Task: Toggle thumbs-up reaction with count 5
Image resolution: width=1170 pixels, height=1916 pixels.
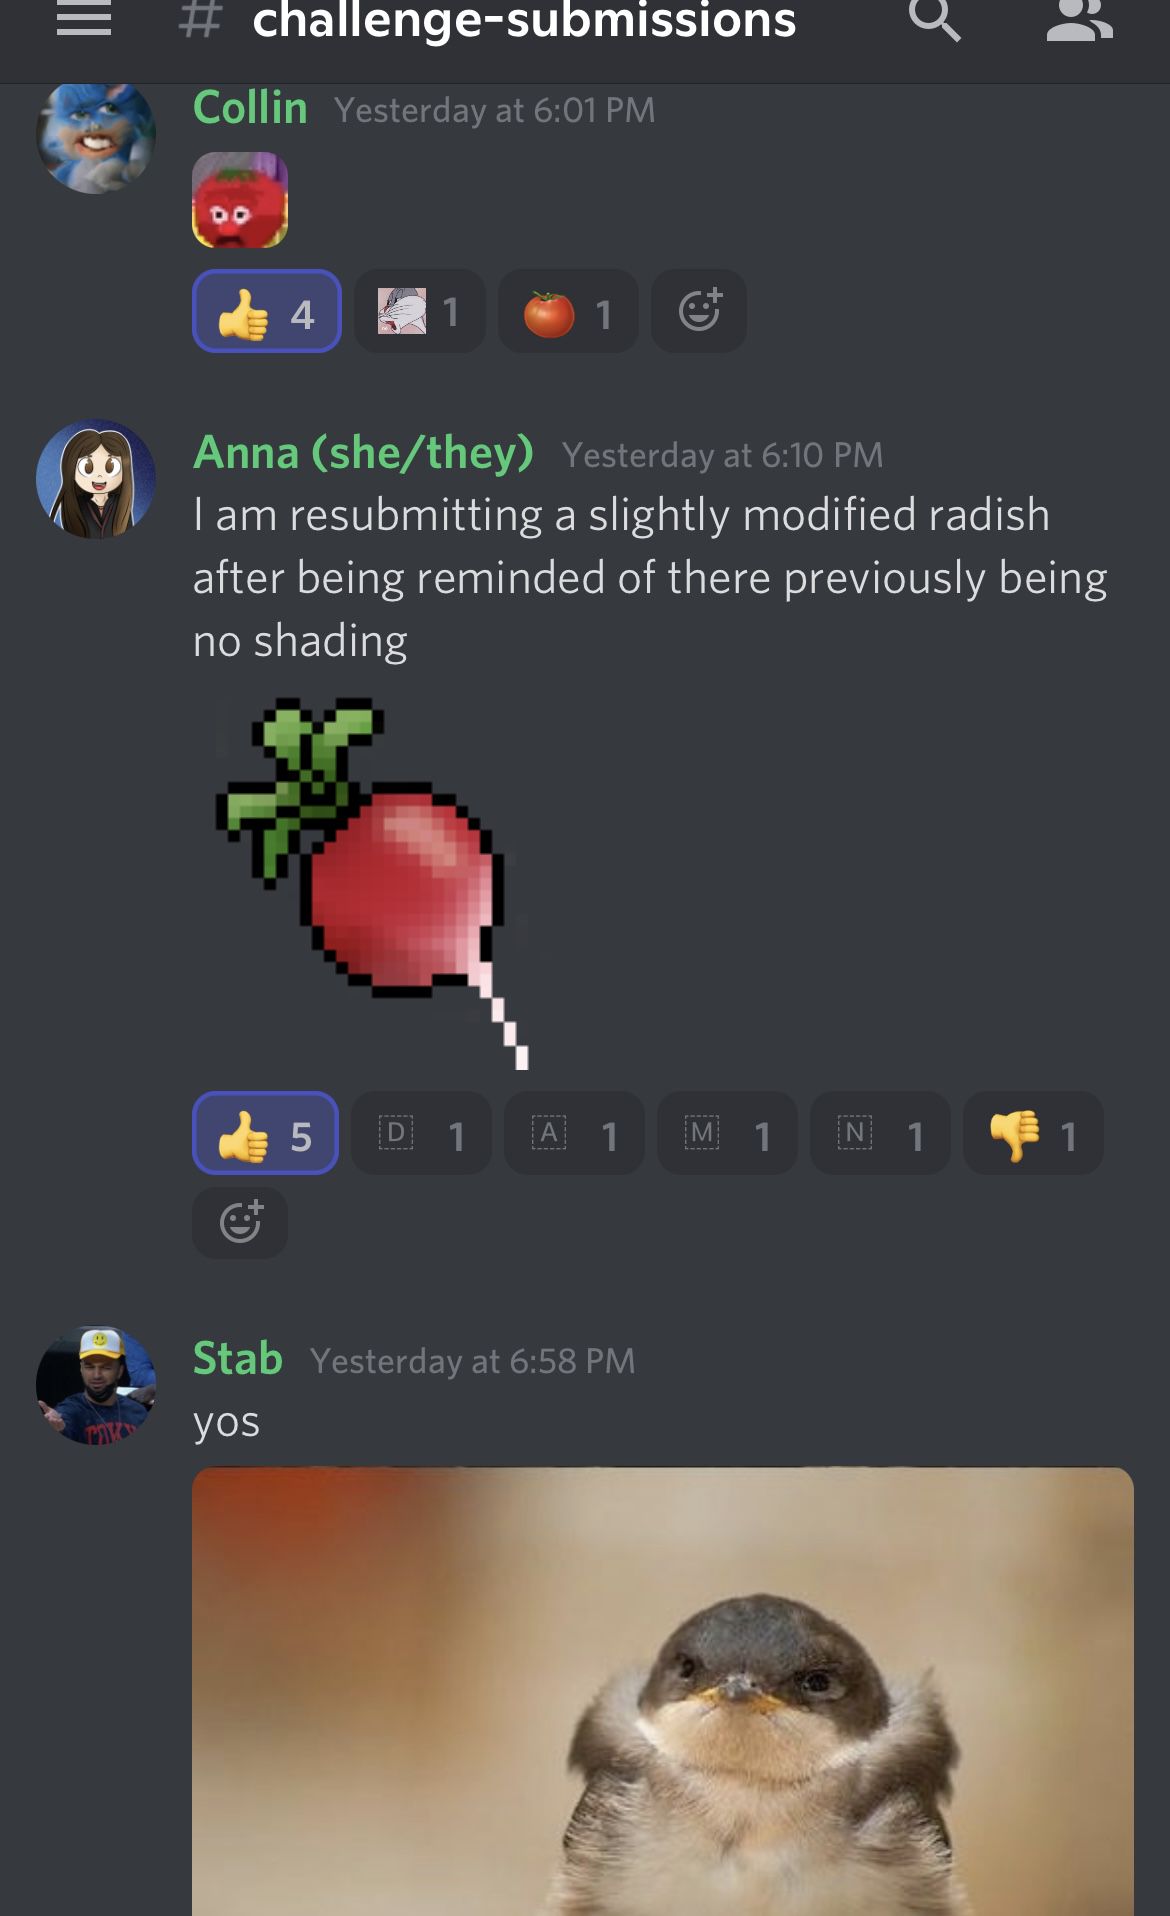Action: point(265,1133)
